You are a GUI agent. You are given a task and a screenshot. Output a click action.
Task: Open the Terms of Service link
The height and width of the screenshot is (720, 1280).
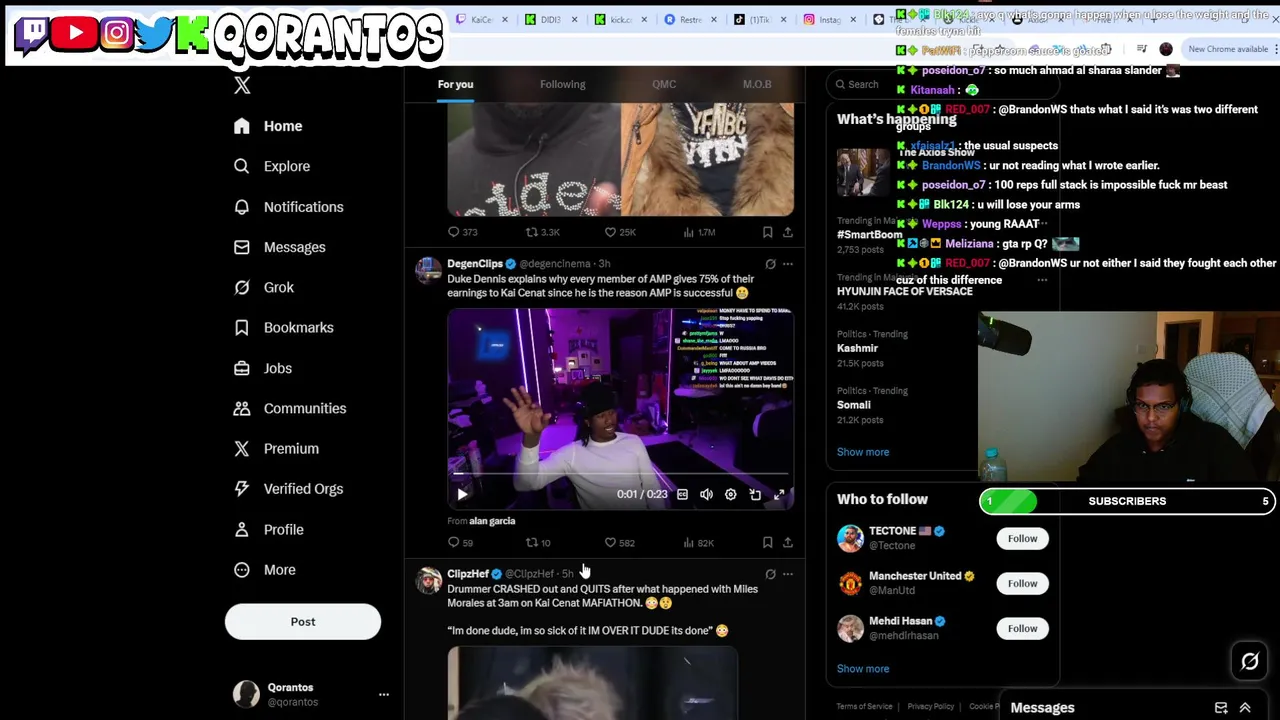click(x=865, y=707)
